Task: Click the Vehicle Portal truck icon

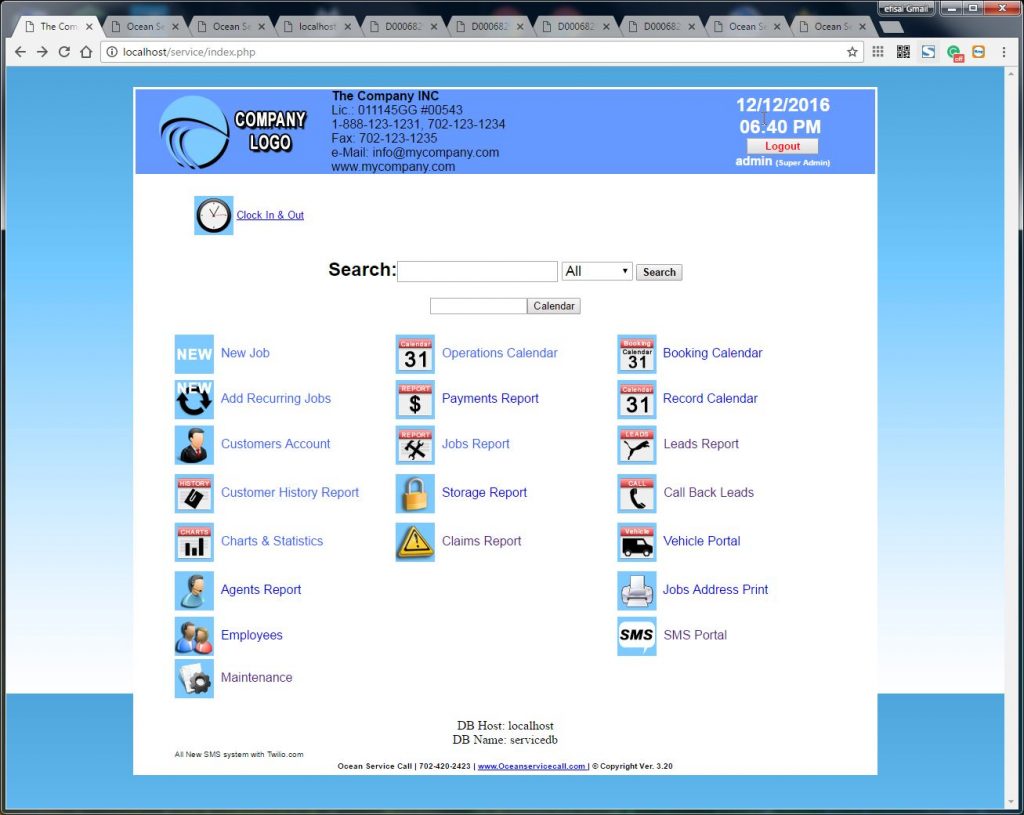Action: coord(637,542)
